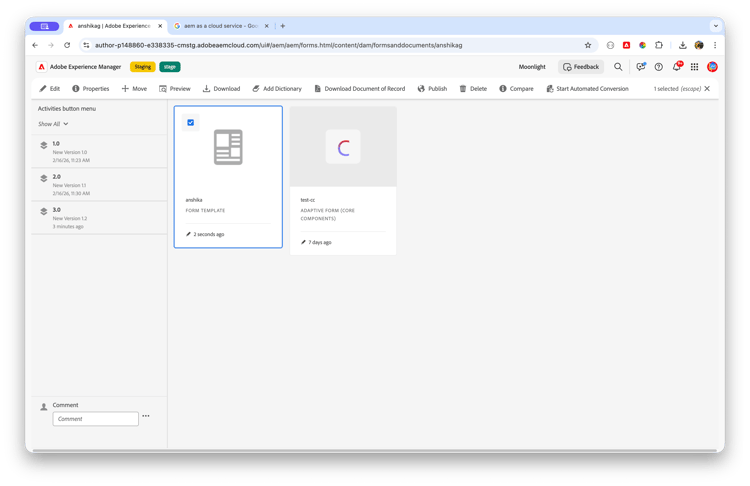The width and height of the screenshot is (750, 486).
Task: Click the purple tab group button
Action: tap(44, 26)
